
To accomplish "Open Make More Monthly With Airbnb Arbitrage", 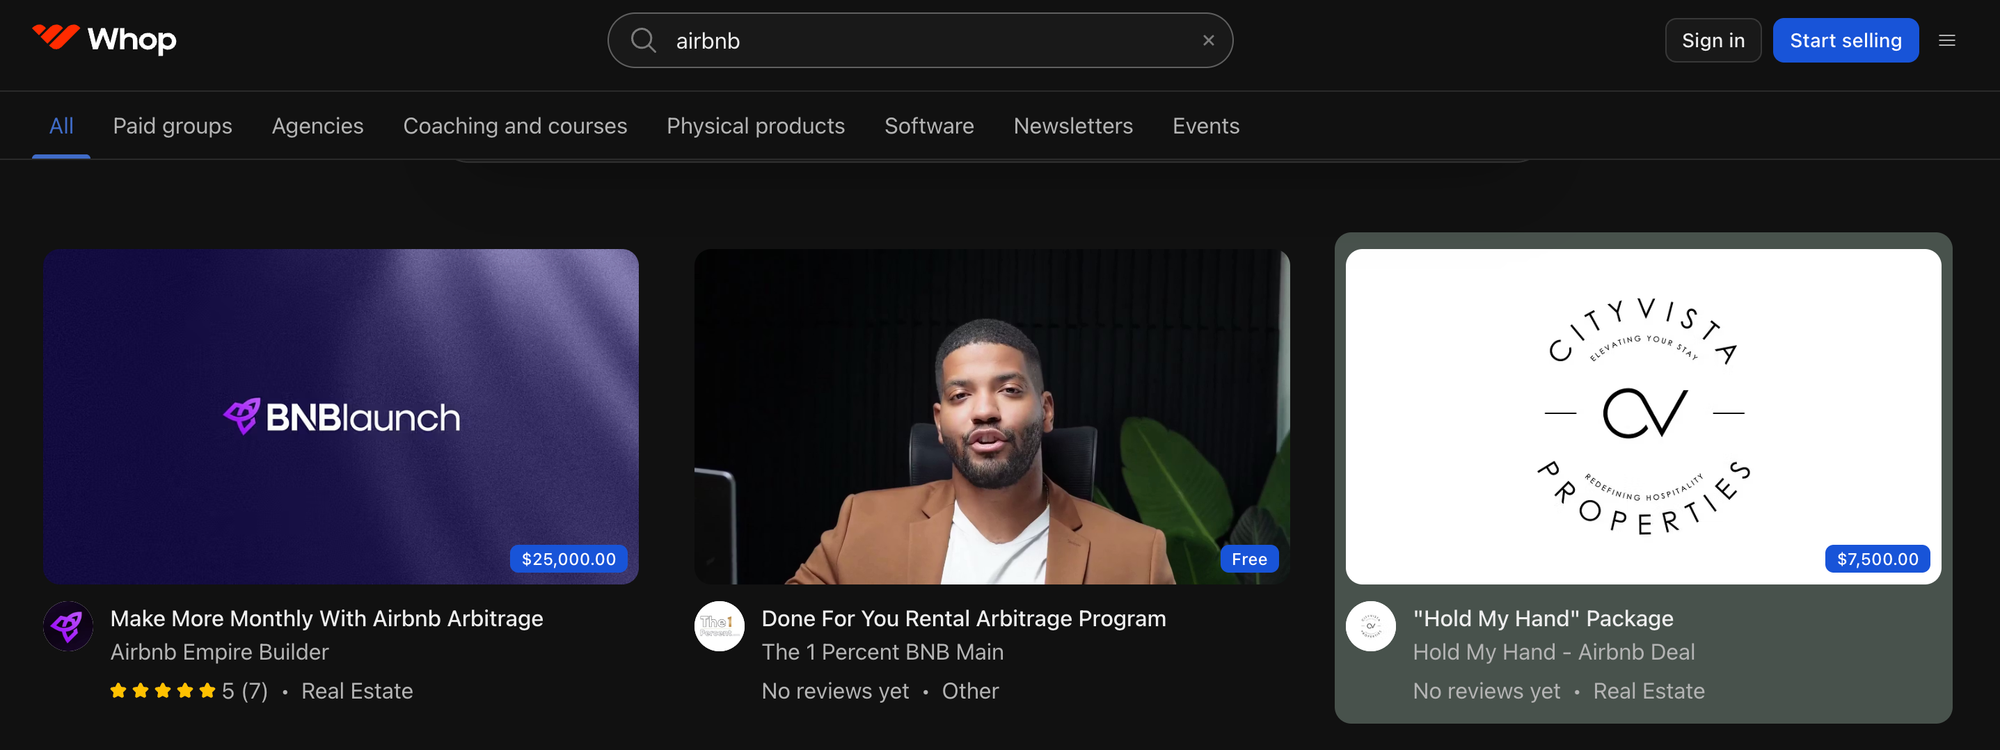I will [327, 618].
